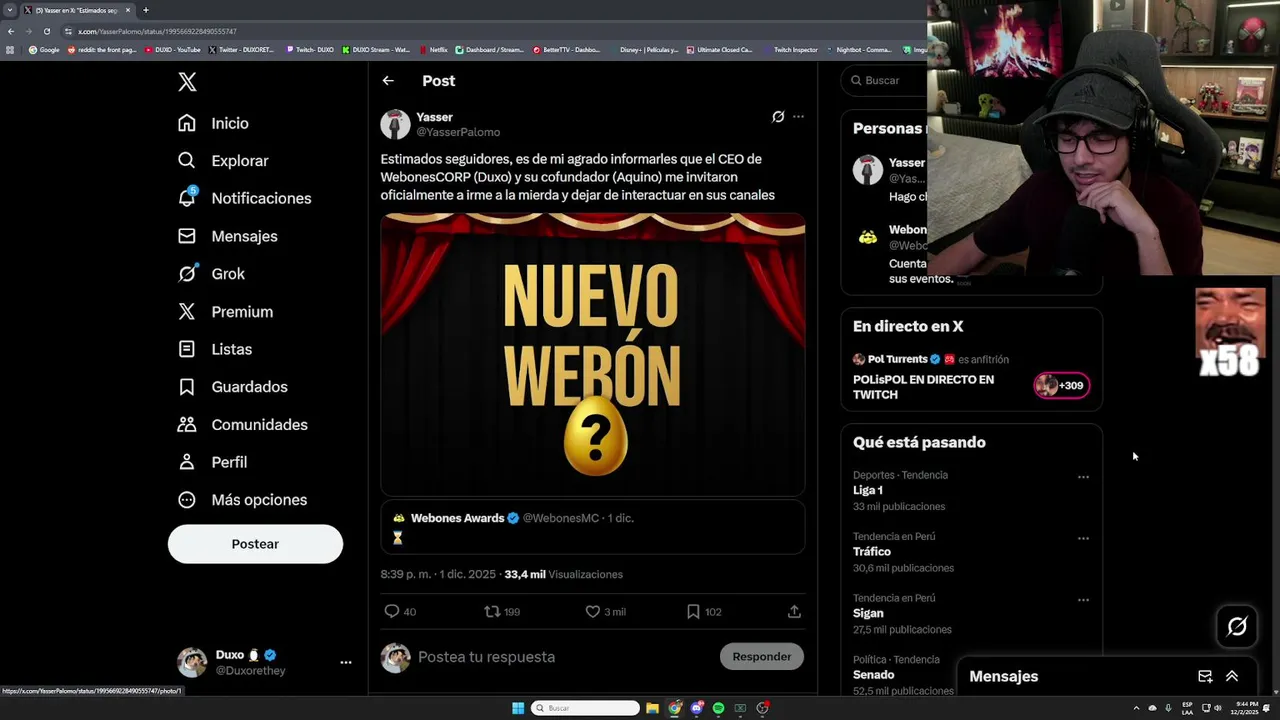Open the taskbar clock and date
This screenshot has height=720, width=1280.
pyautogui.click(x=1243, y=708)
